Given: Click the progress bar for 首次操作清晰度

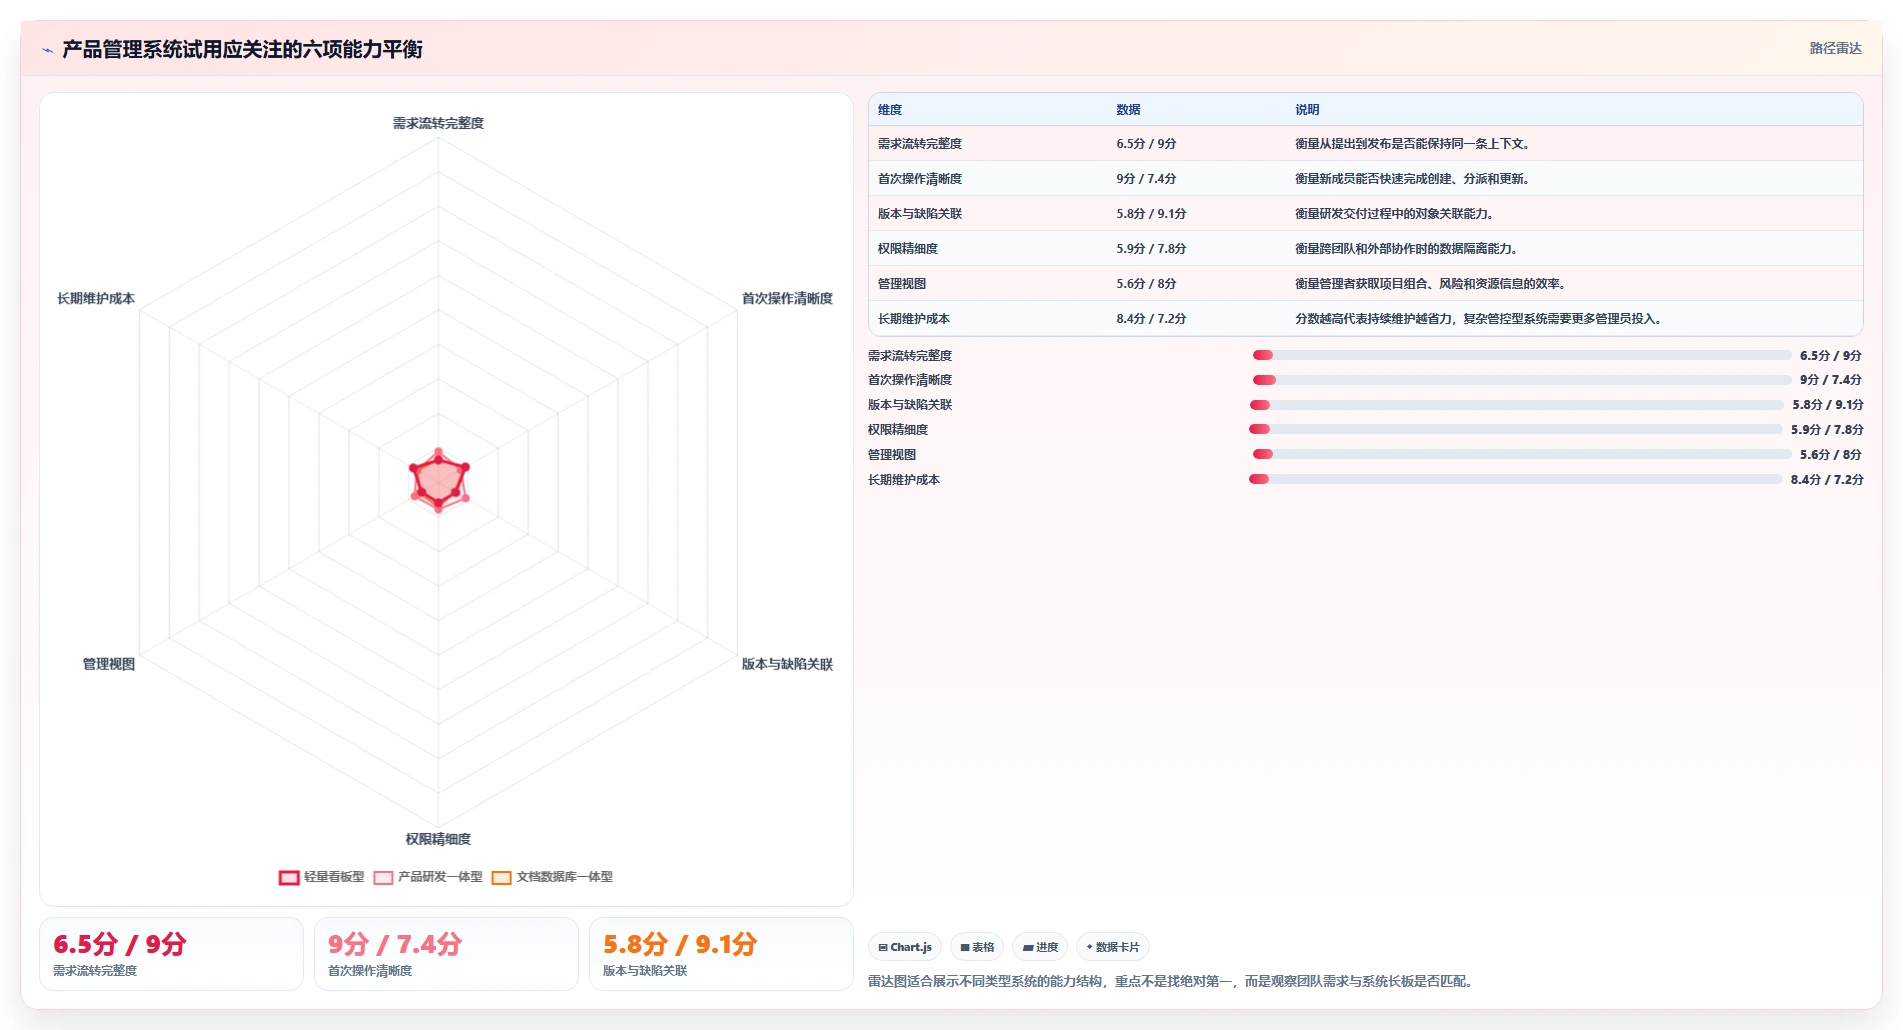Looking at the screenshot, I should [x=1522, y=380].
